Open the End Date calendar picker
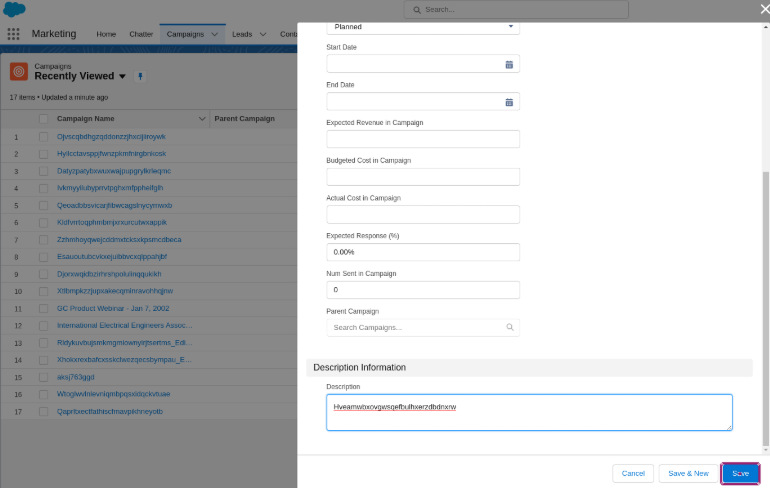The width and height of the screenshot is (770, 488). pyautogui.click(x=508, y=102)
